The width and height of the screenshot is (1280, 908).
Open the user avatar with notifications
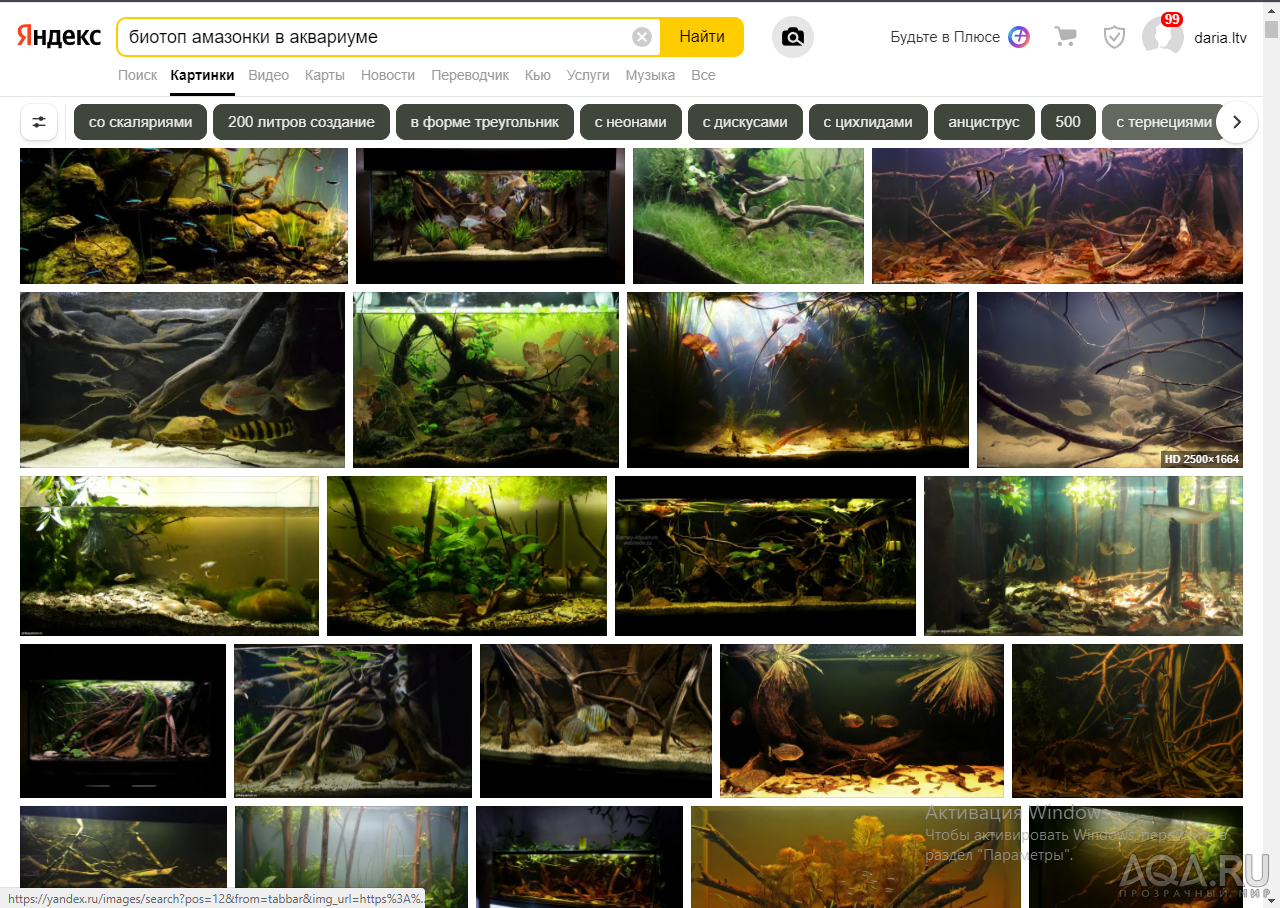(x=1163, y=37)
